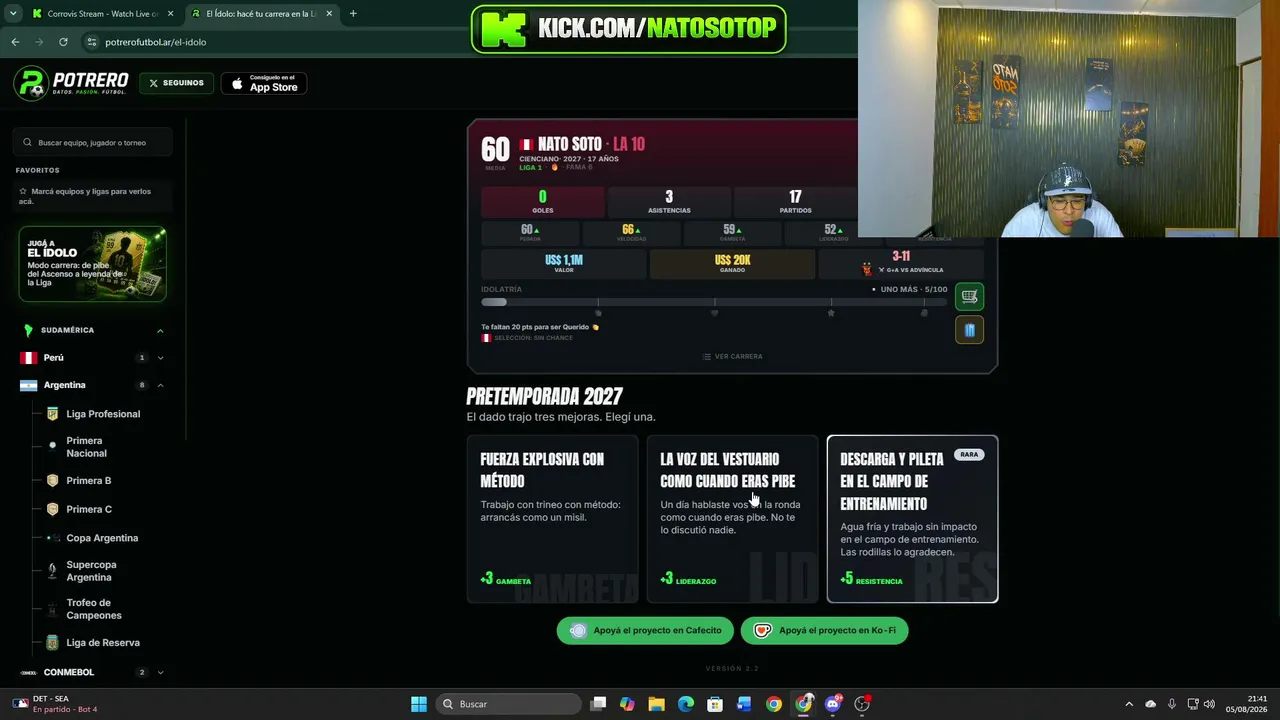1280x720 pixels.
Task: Open Microsoft Edge from the taskbar
Action: point(685,704)
